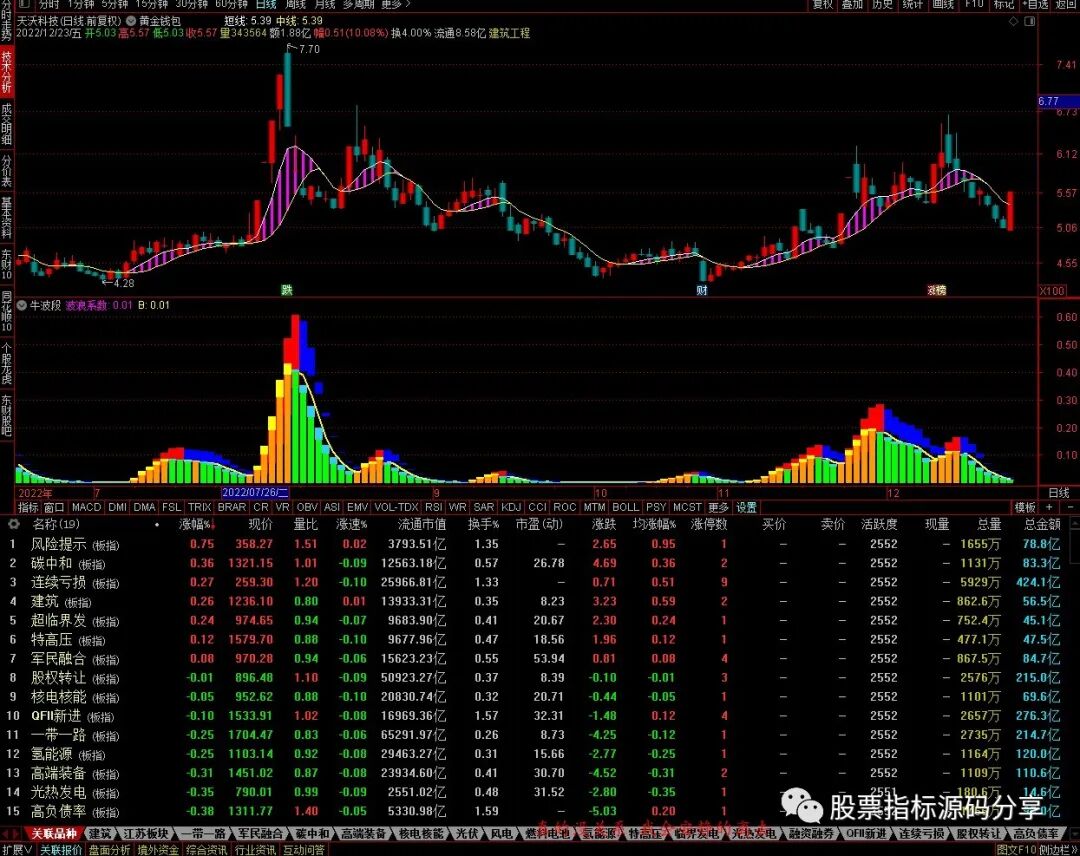Open 基本资料 in left sidebar
Viewport: 1080px width, 856px height.
point(7,217)
